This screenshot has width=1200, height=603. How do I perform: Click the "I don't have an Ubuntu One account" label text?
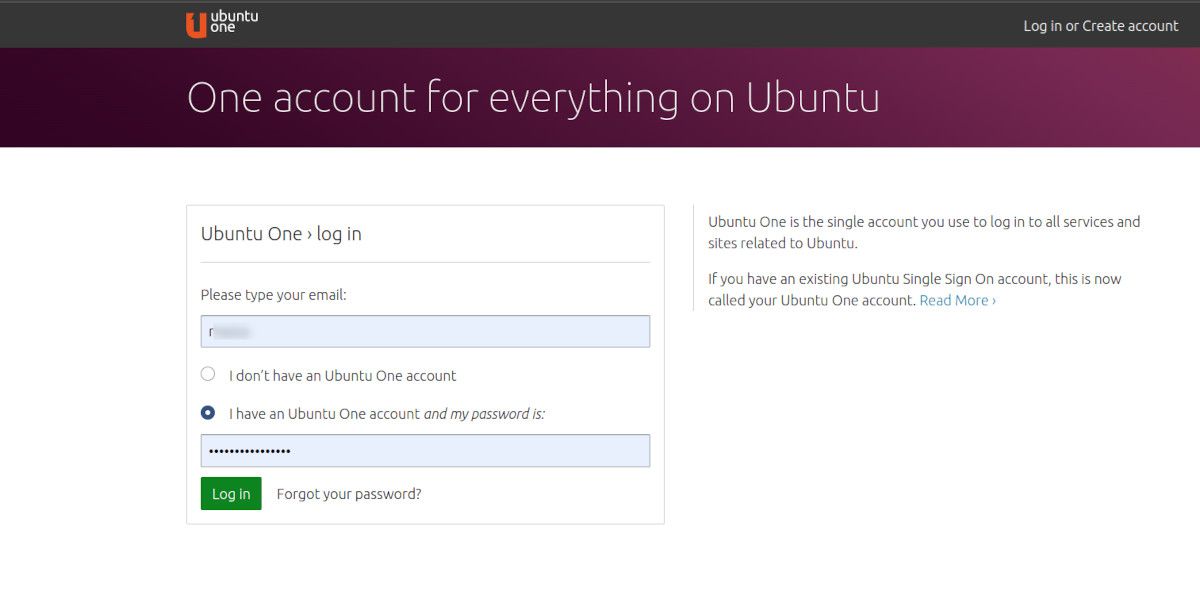[342, 376]
